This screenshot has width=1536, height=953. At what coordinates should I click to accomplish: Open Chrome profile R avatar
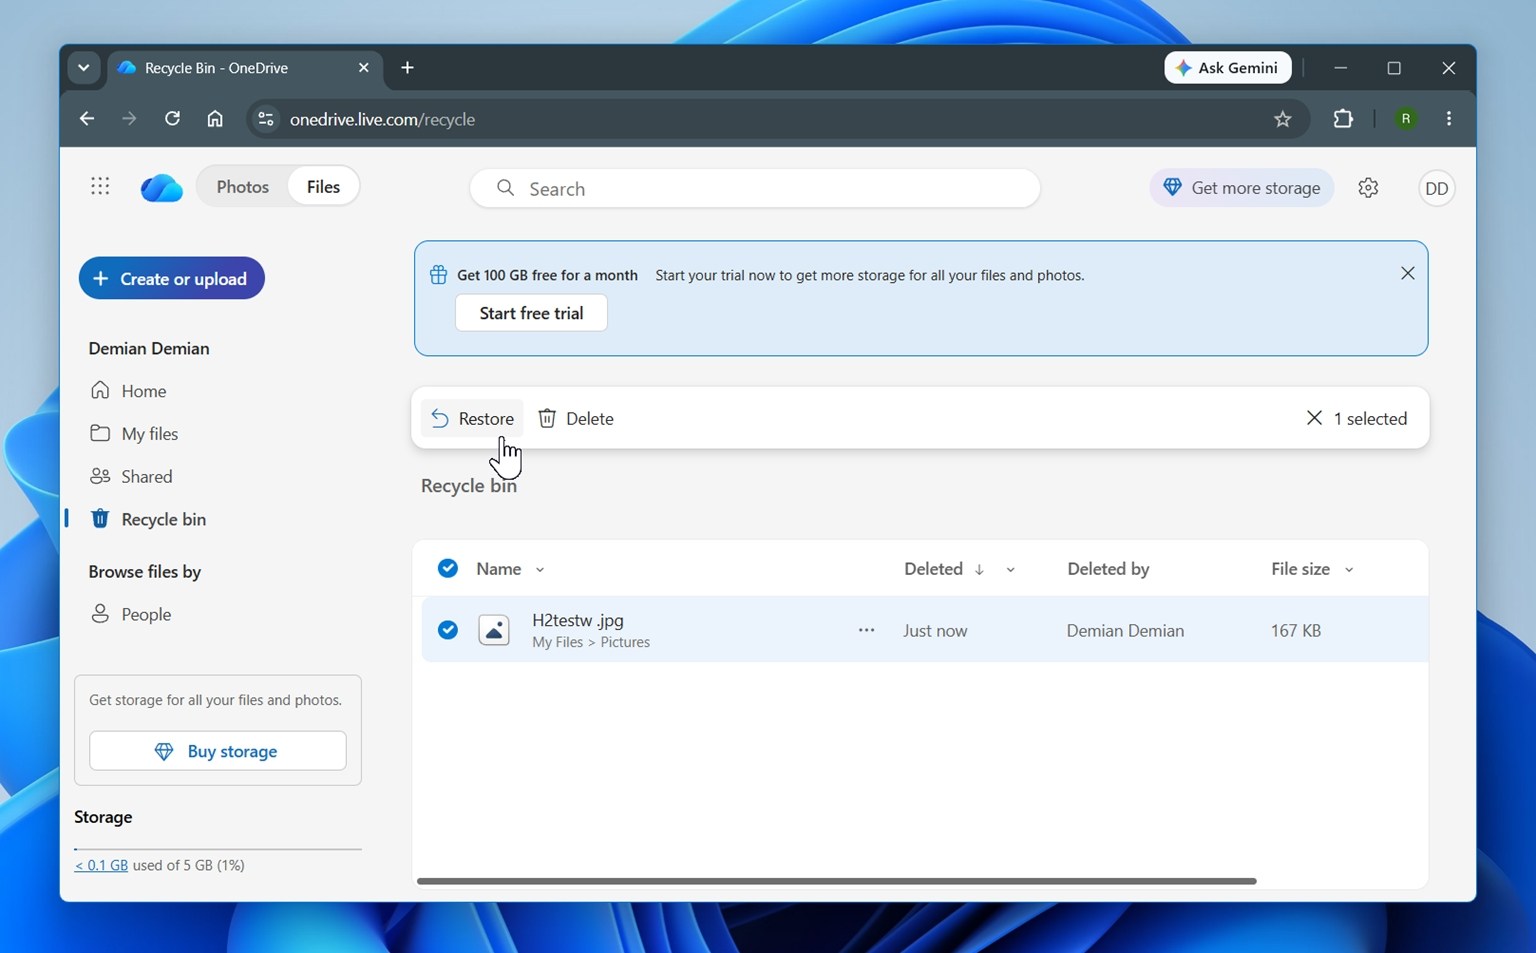click(x=1405, y=119)
